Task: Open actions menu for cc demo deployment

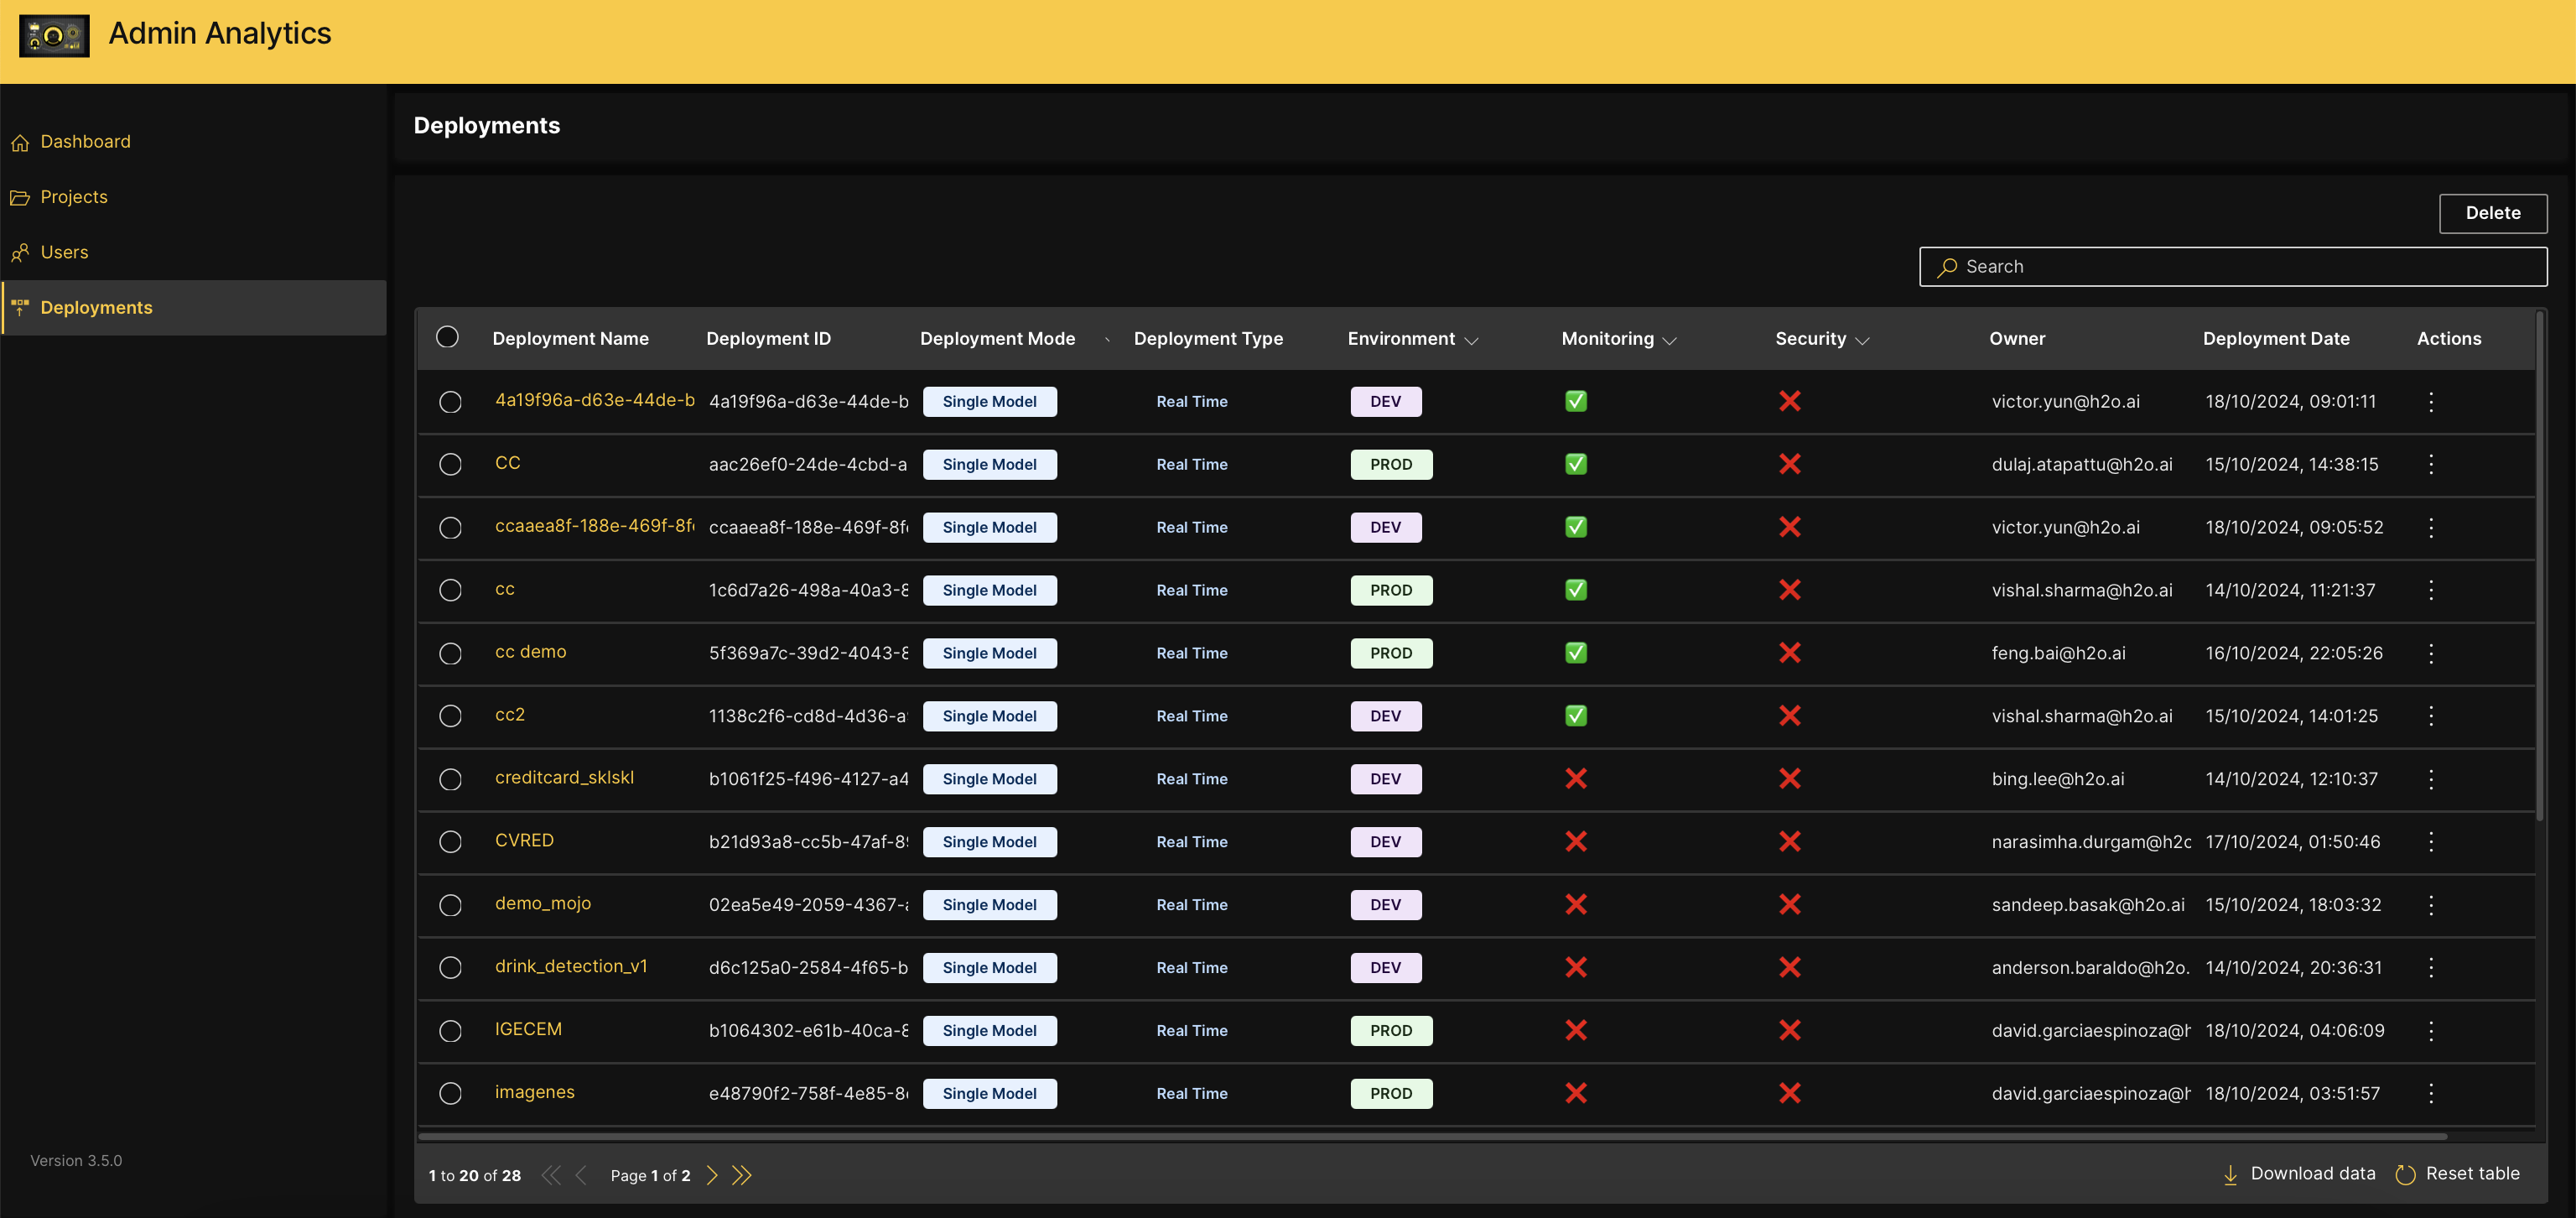Action: (x=2432, y=653)
